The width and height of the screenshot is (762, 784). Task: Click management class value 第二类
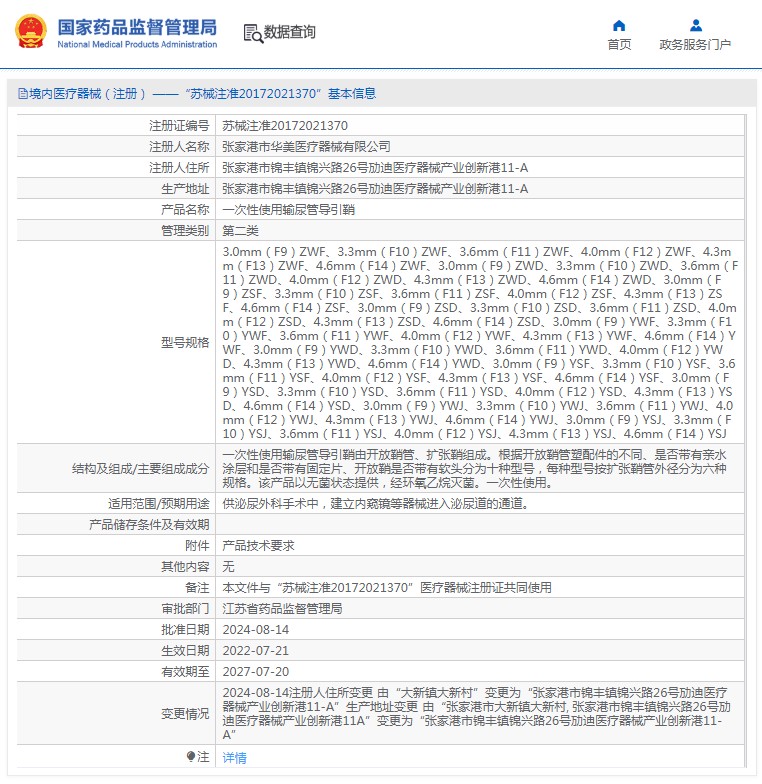(240, 230)
